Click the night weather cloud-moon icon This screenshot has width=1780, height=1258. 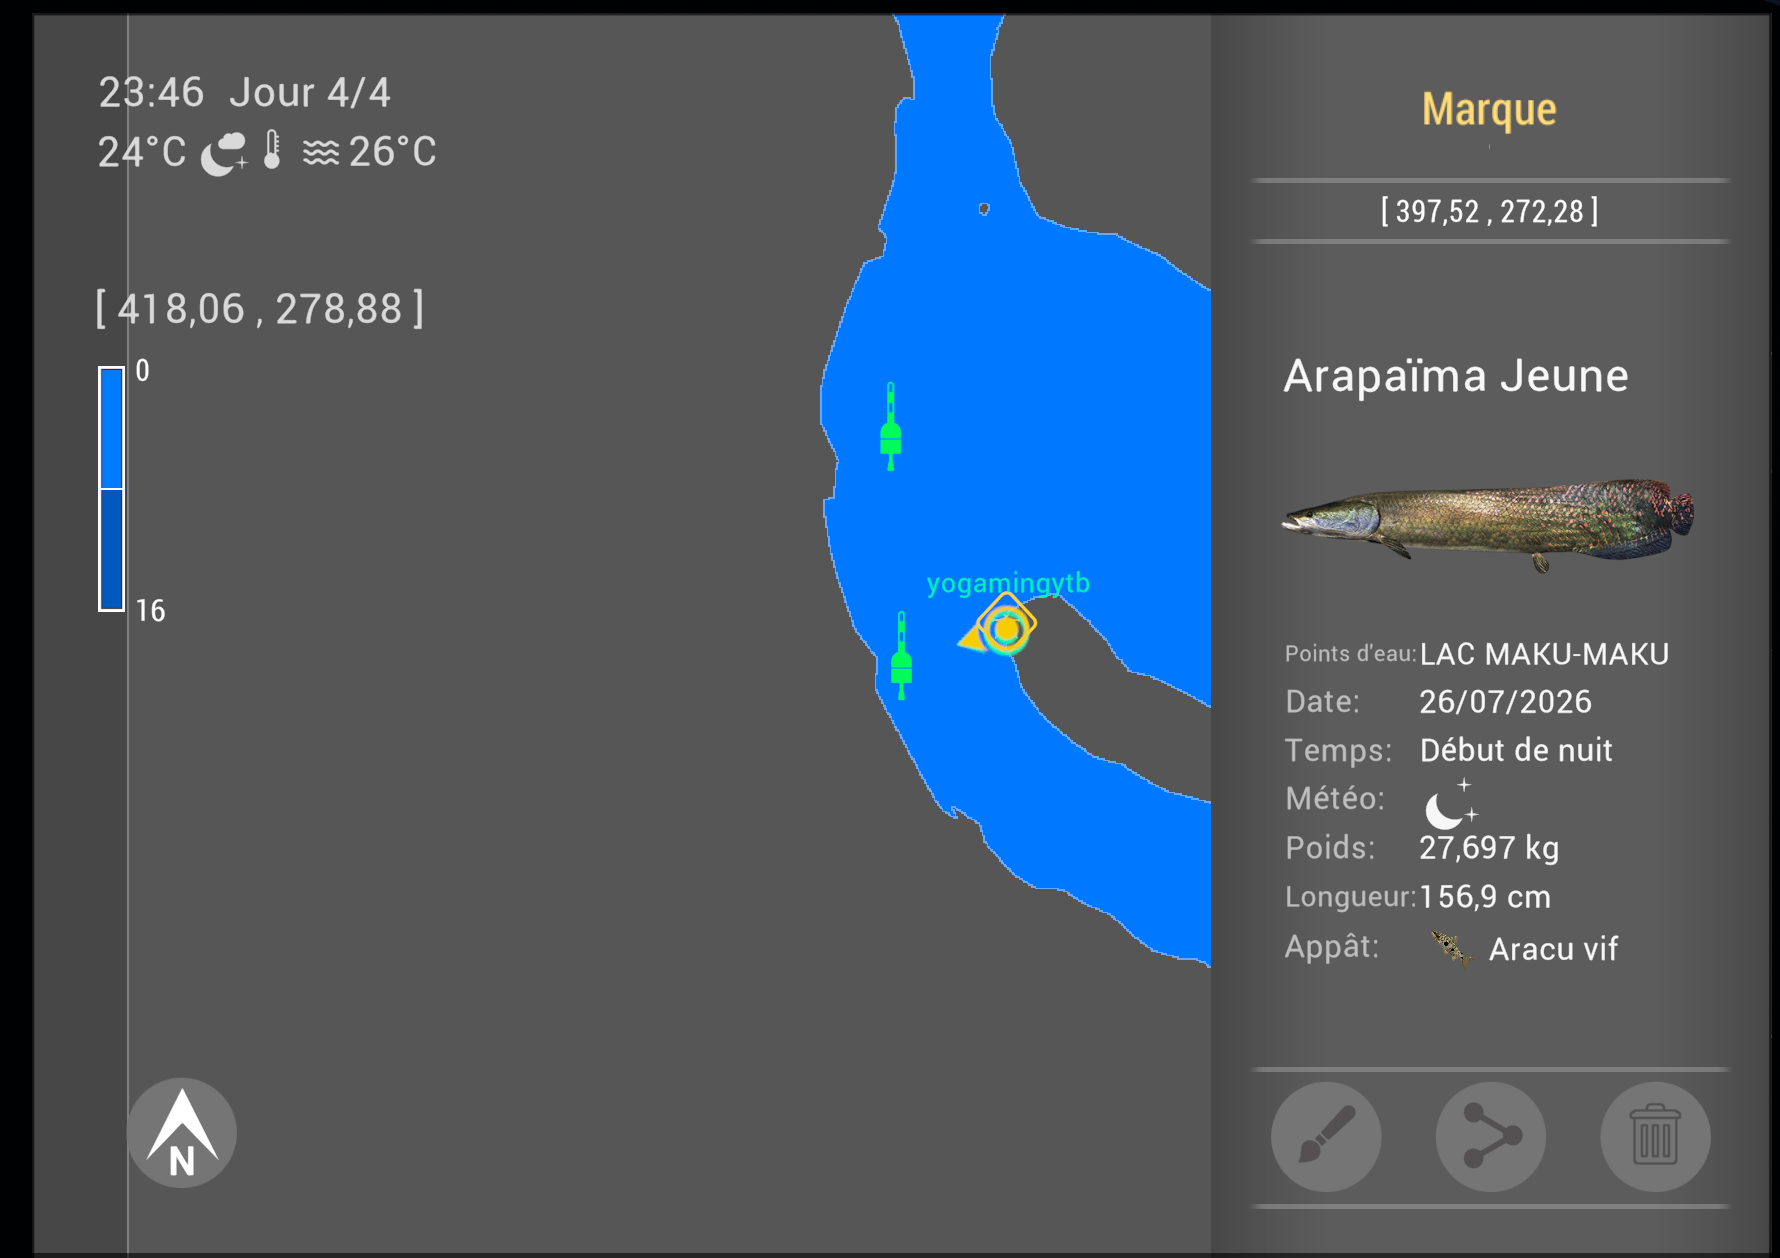click(224, 153)
